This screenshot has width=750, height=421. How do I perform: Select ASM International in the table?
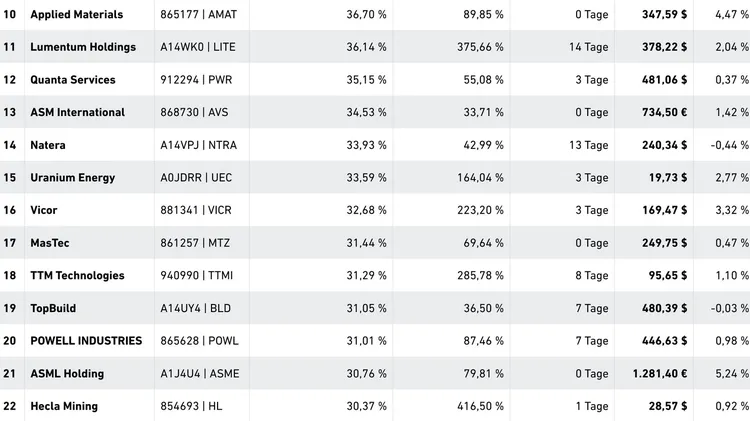[x=78, y=113]
